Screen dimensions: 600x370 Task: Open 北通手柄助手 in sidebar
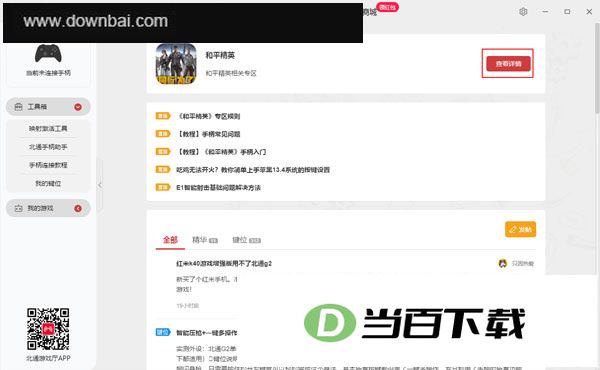click(x=48, y=147)
